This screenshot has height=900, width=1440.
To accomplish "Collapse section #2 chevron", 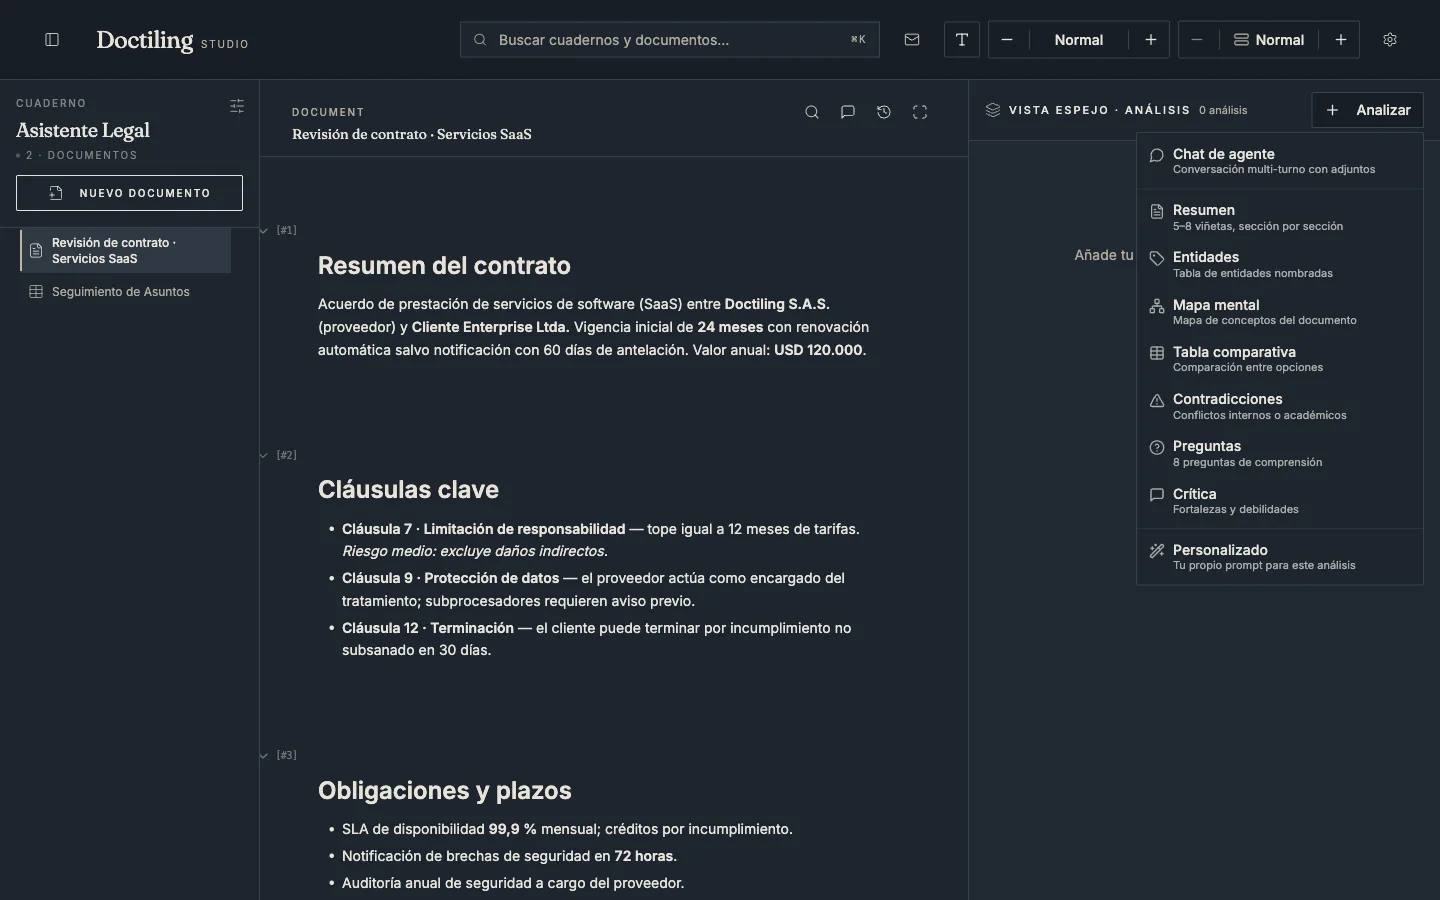I will [x=264, y=456].
